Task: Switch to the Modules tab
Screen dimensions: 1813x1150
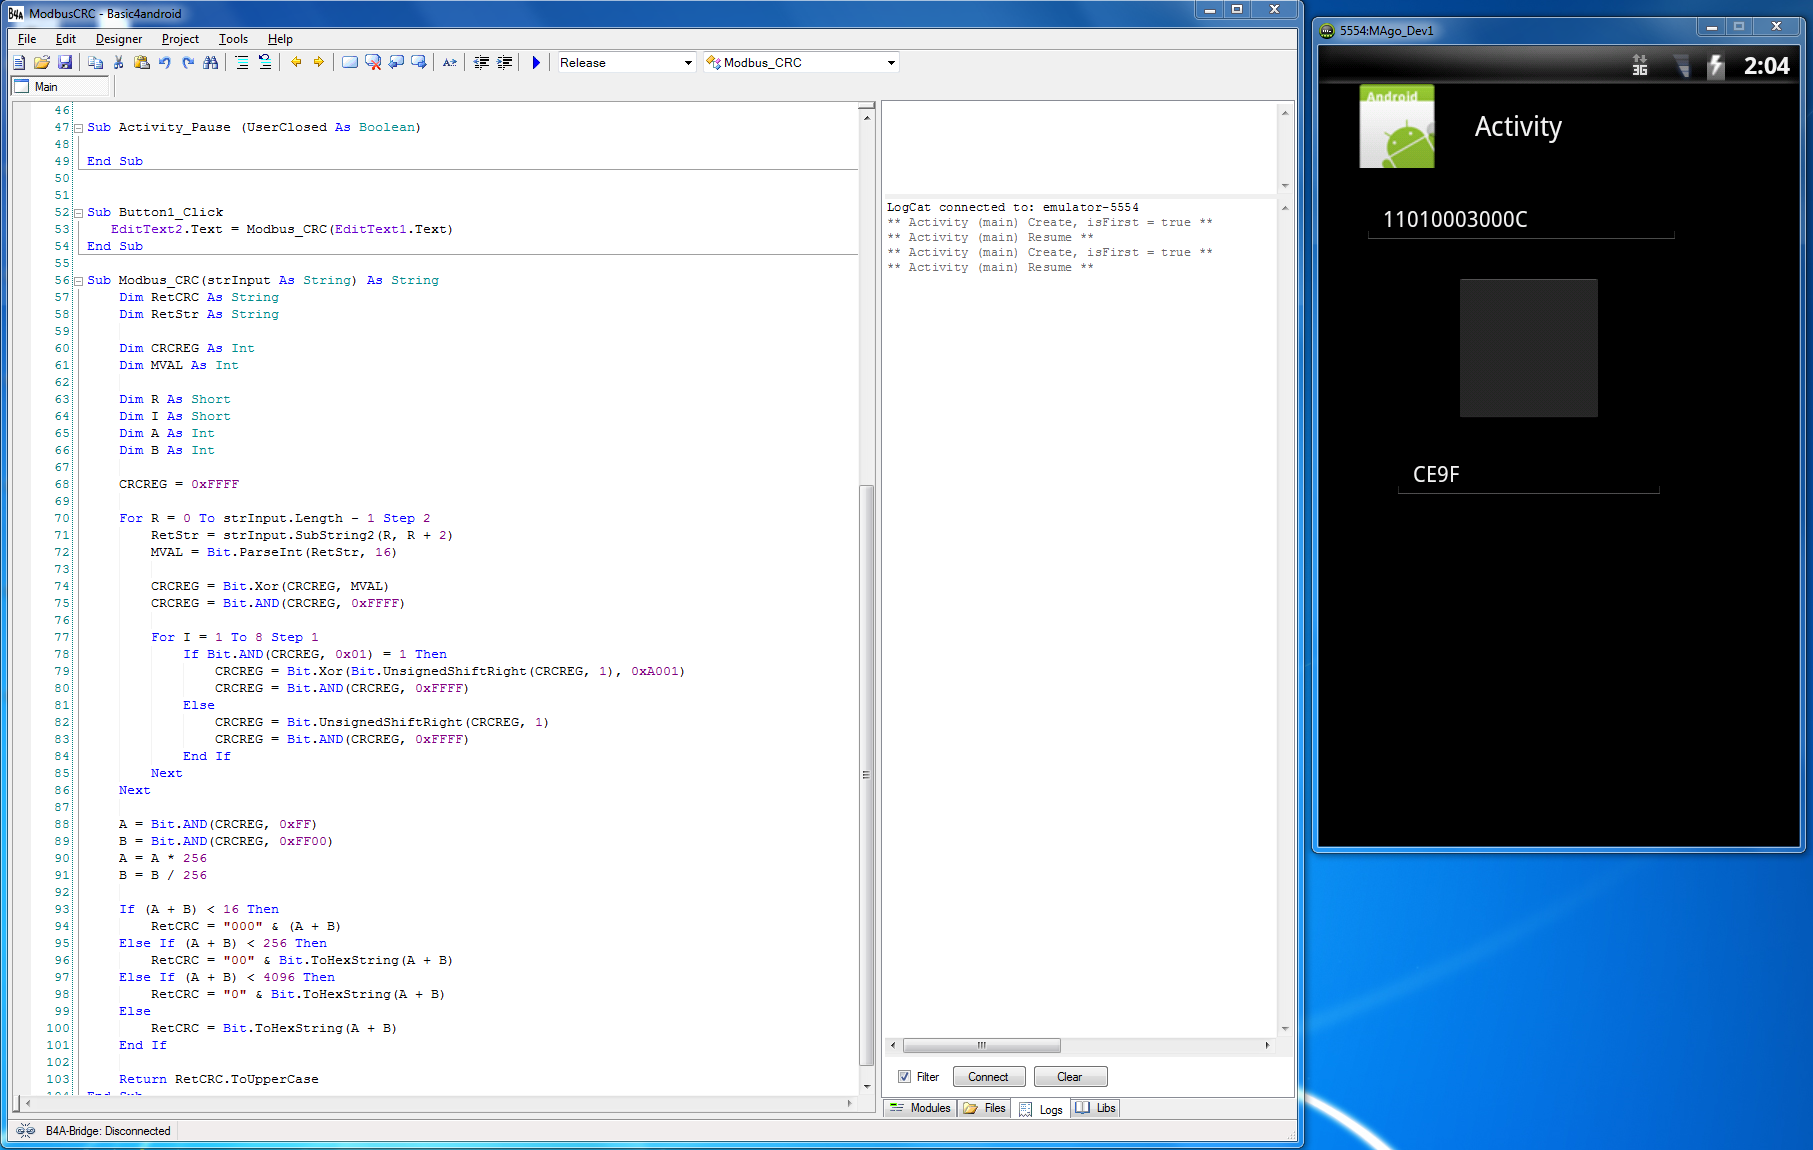Action: point(920,1108)
